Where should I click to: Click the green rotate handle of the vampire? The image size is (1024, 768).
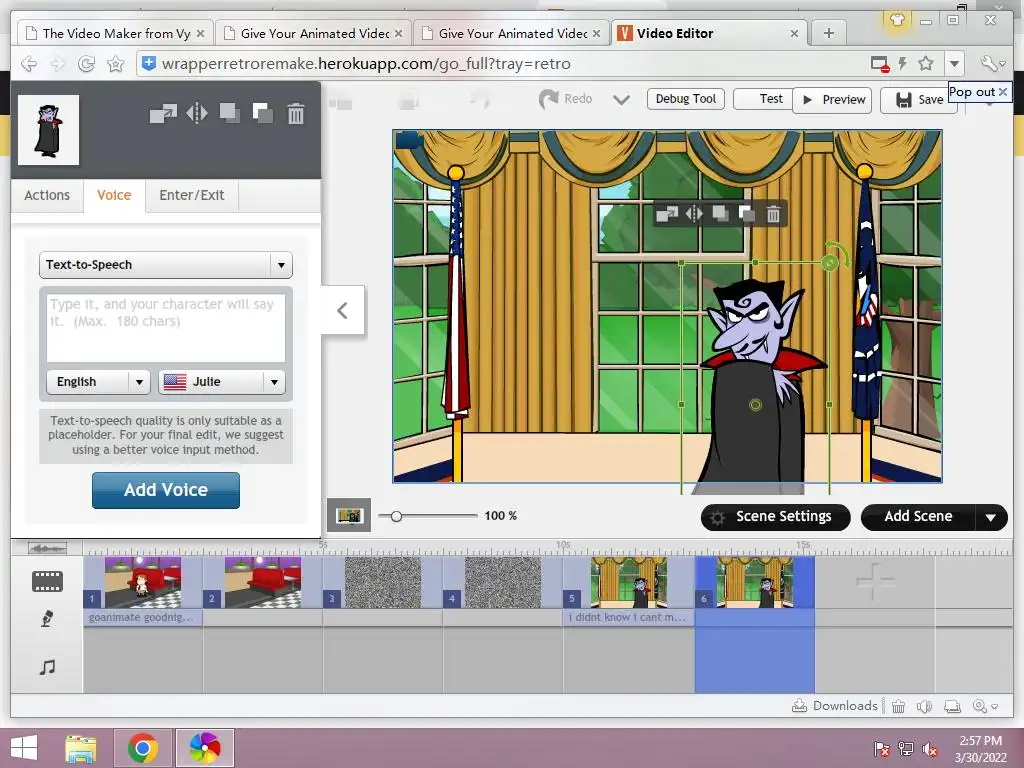point(830,263)
